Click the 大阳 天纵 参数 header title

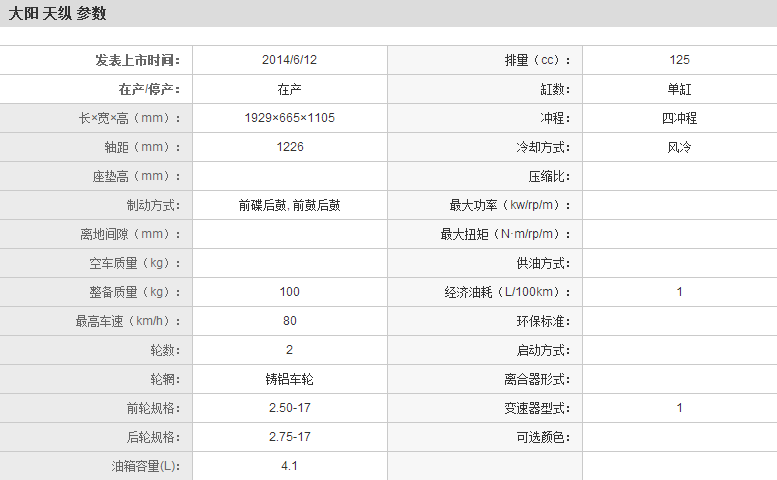tap(57, 14)
